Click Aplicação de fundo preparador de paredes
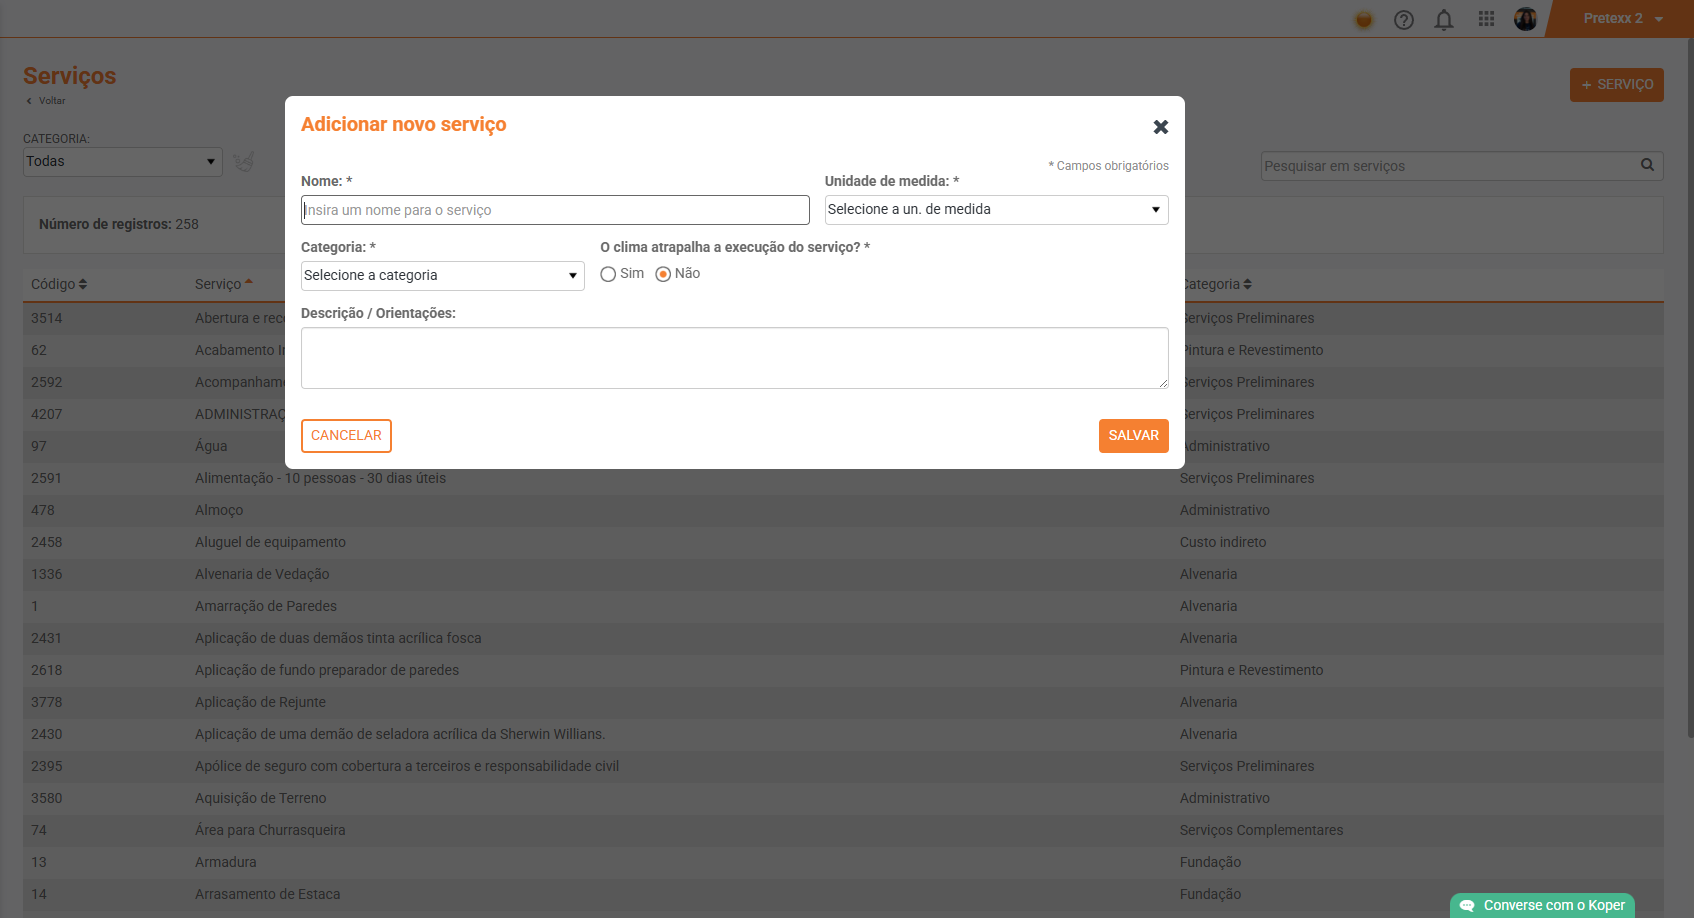Viewport: 1694px width, 918px height. (x=843, y=670)
